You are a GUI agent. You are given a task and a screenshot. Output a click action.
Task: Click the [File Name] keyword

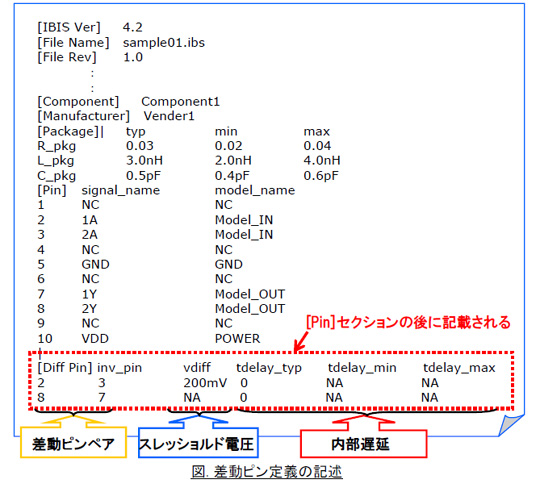pyautogui.click(x=73, y=42)
